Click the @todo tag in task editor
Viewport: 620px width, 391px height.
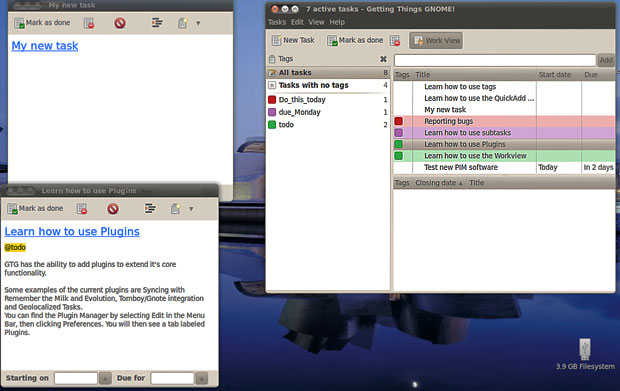pos(15,247)
